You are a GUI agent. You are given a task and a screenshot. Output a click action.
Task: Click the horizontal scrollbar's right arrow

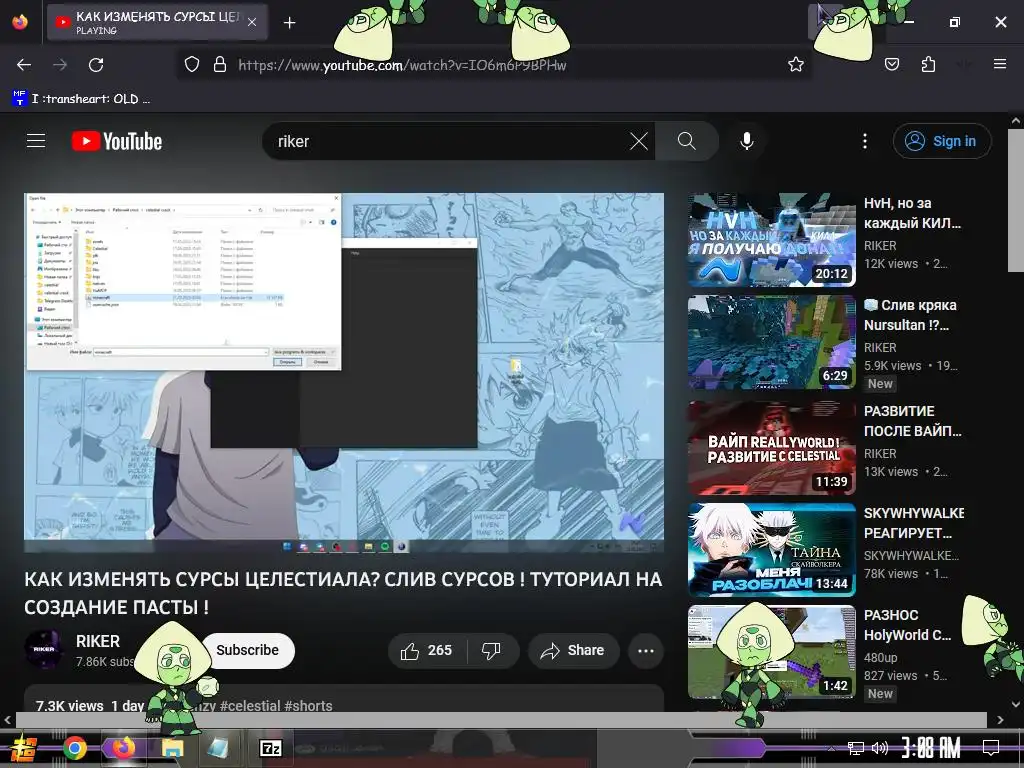(x=1000, y=720)
